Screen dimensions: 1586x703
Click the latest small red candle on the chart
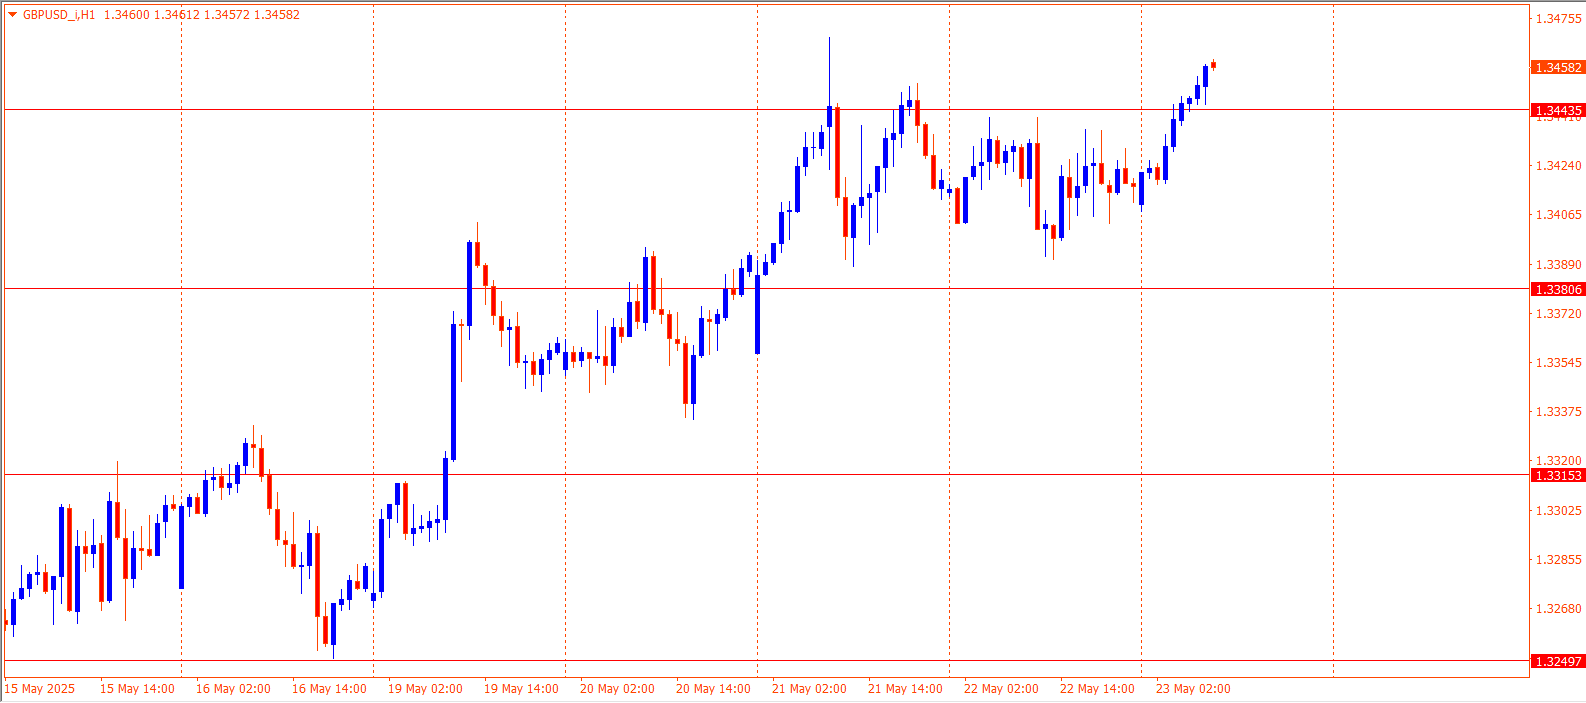(1213, 64)
